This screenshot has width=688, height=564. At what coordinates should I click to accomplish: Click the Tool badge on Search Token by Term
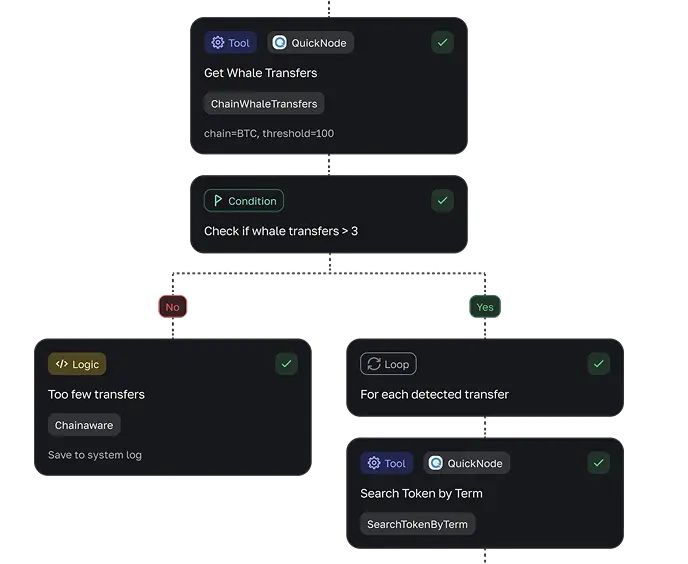[x=387, y=463]
